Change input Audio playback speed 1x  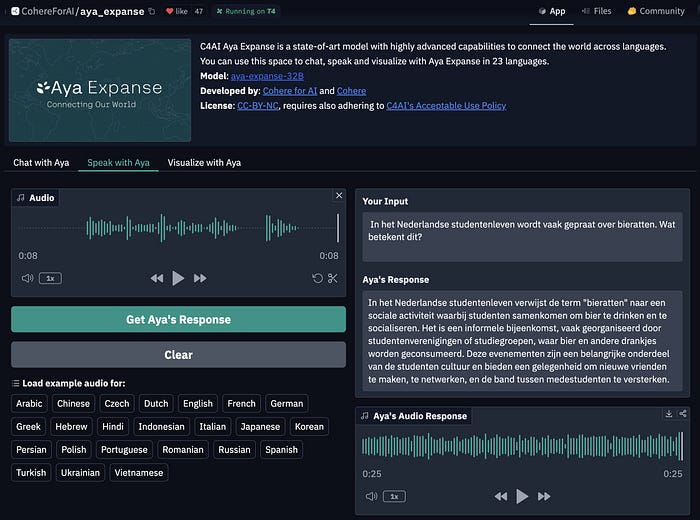click(50, 278)
